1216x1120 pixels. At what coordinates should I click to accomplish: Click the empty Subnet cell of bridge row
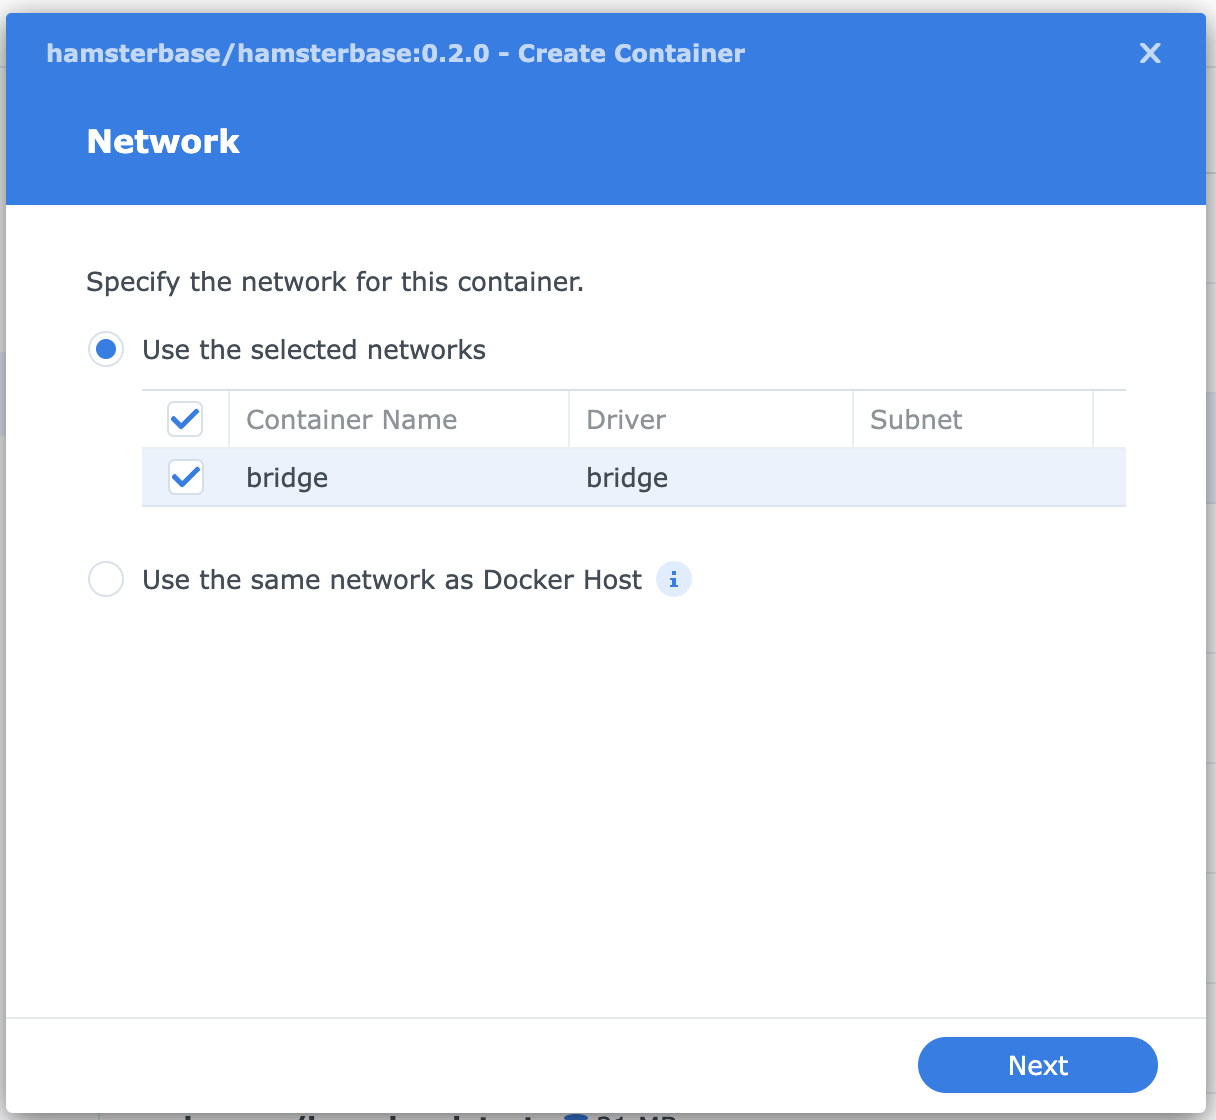[x=972, y=478]
